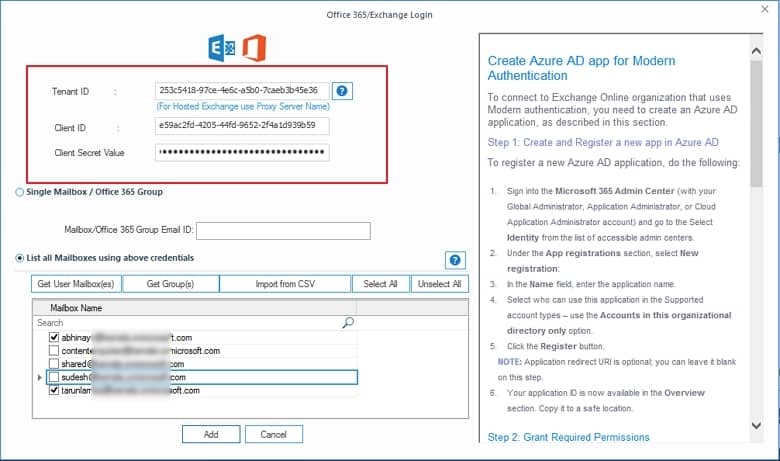Click the help panel scroll down arrow
Screen dimensions: 780x461
tap(756, 425)
